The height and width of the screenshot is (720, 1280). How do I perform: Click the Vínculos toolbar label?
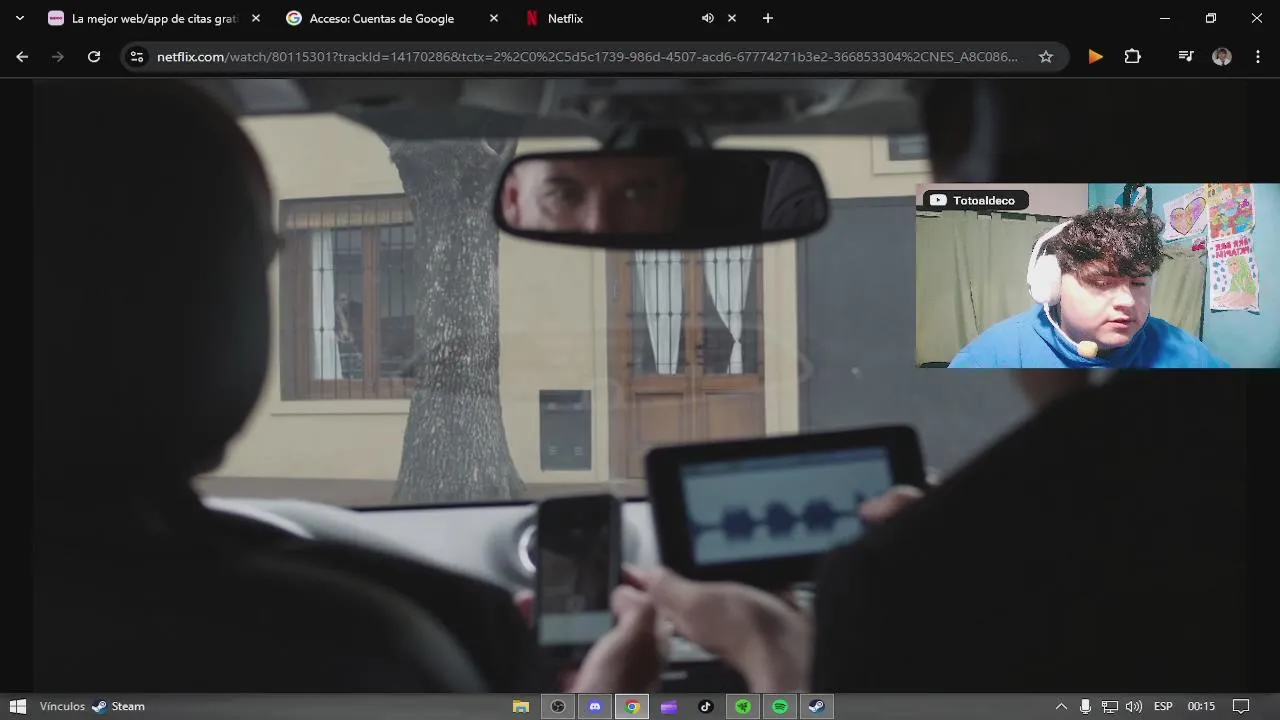(x=62, y=706)
